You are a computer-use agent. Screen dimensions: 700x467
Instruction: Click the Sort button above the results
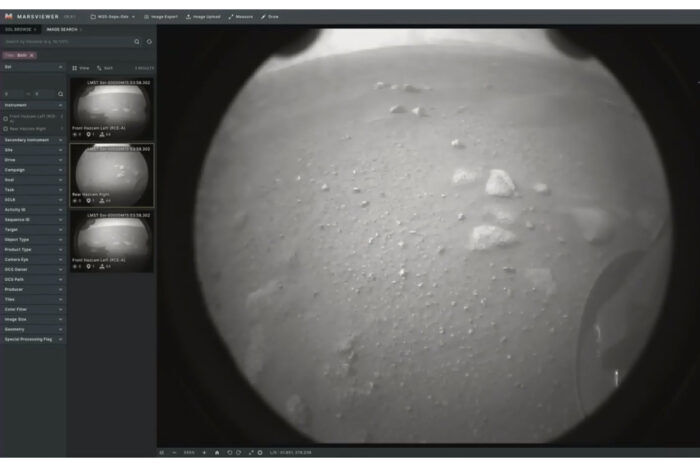[x=105, y=68]
